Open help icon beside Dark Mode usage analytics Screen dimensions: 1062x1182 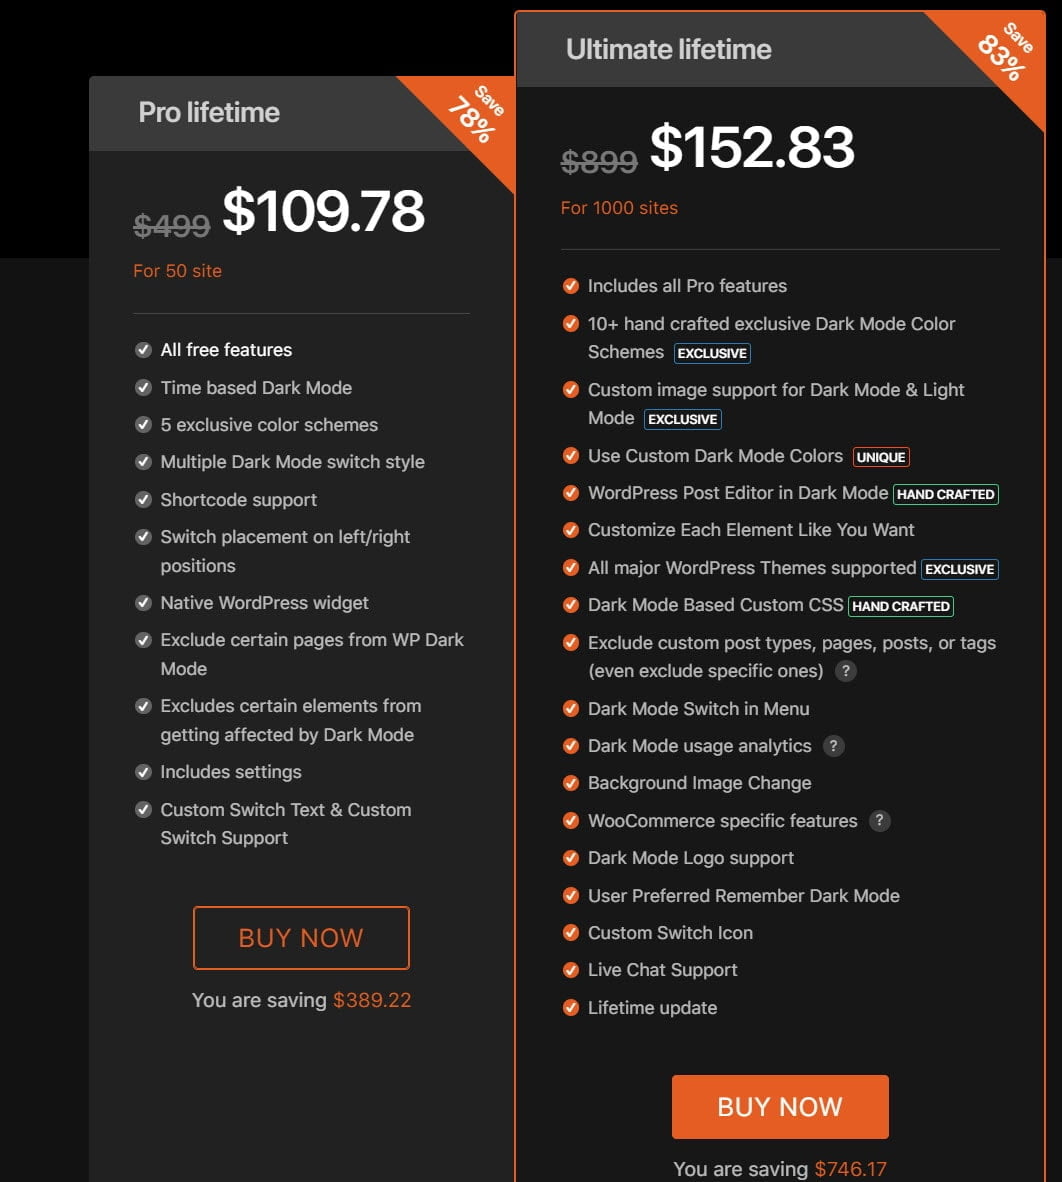click(833, 746)
